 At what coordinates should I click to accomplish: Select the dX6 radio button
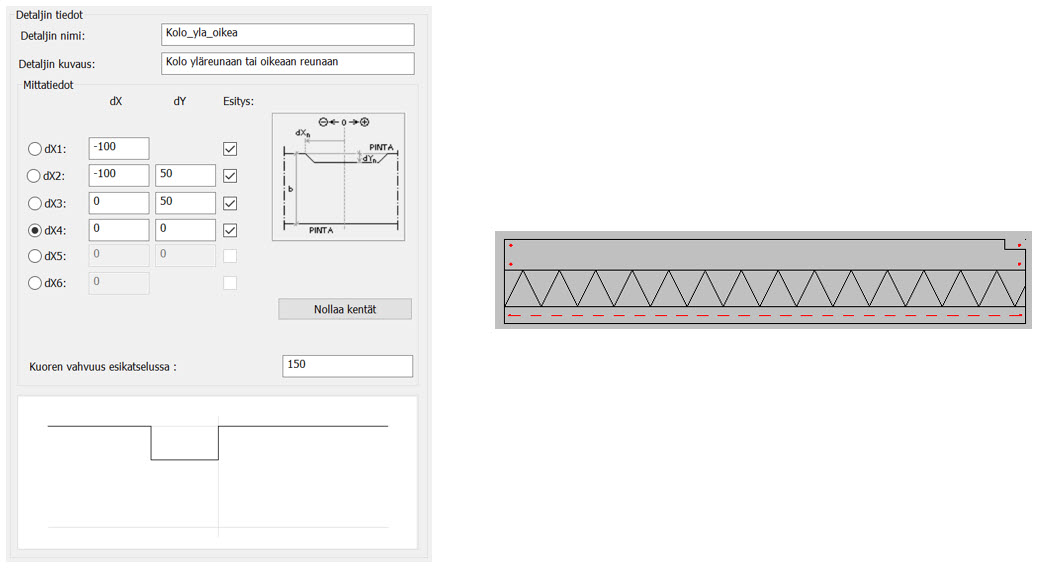pos(35,283)
